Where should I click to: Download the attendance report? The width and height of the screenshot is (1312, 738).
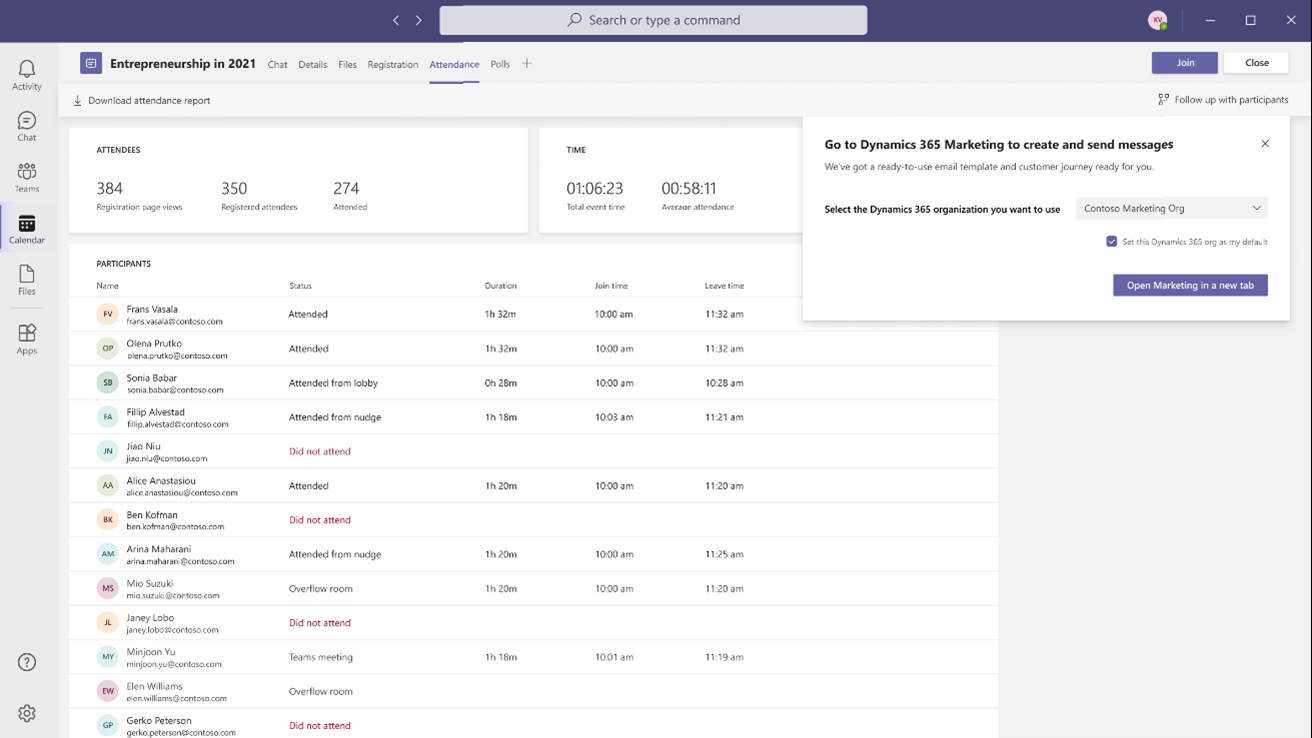click(143, 100)
